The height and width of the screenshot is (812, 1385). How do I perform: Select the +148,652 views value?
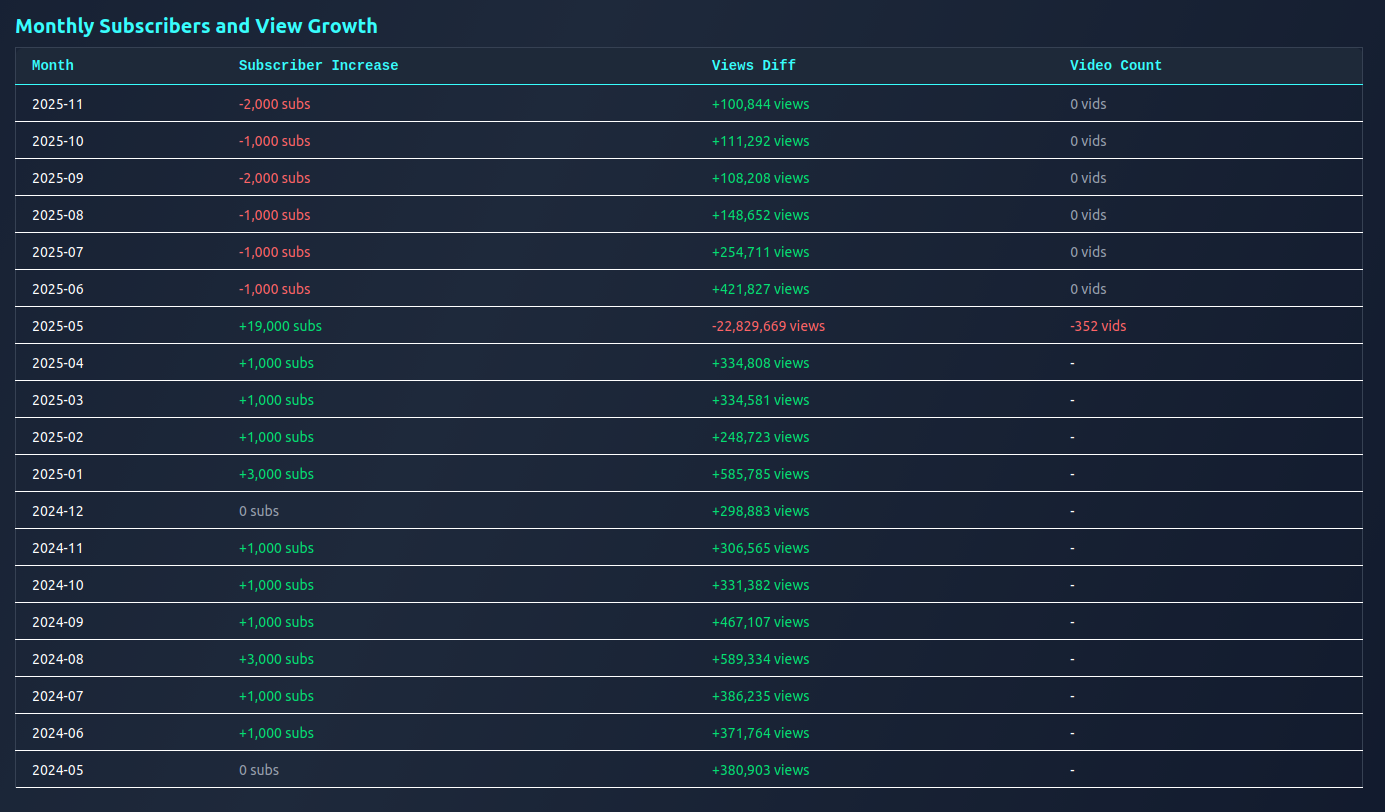[x=761, y=215]
